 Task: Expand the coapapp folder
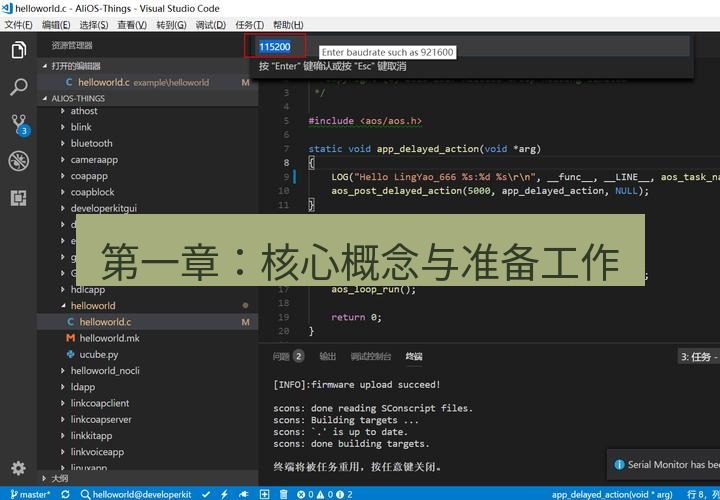(x=89, y=176)
